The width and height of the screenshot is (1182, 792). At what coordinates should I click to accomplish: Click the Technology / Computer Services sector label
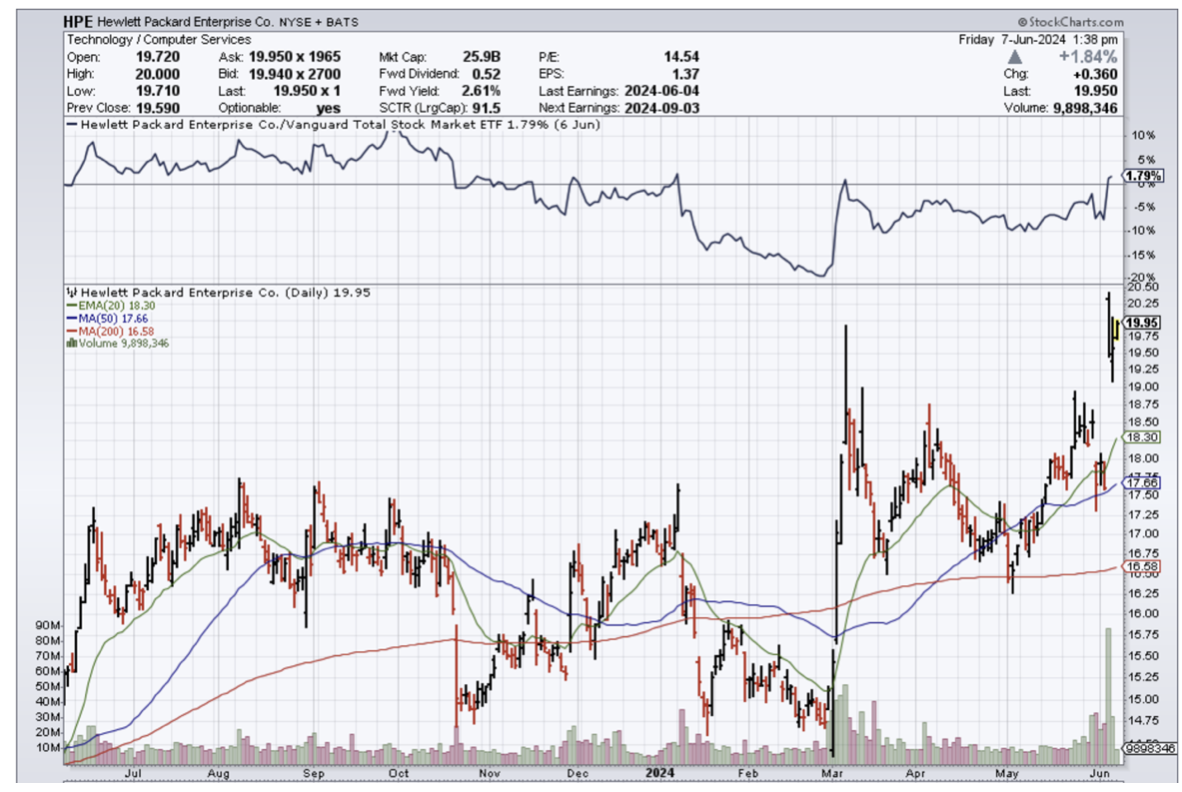tap(159, 39)
